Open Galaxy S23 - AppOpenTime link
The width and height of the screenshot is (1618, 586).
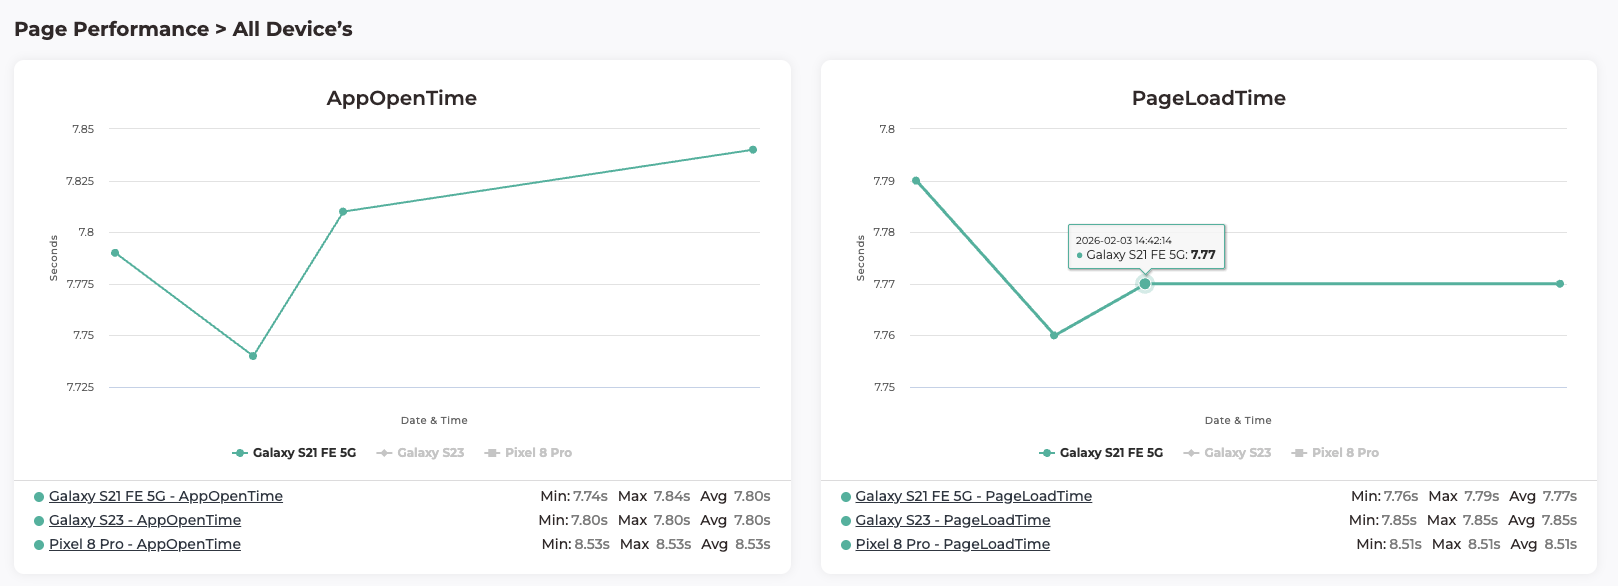click(x=145, y=520)
